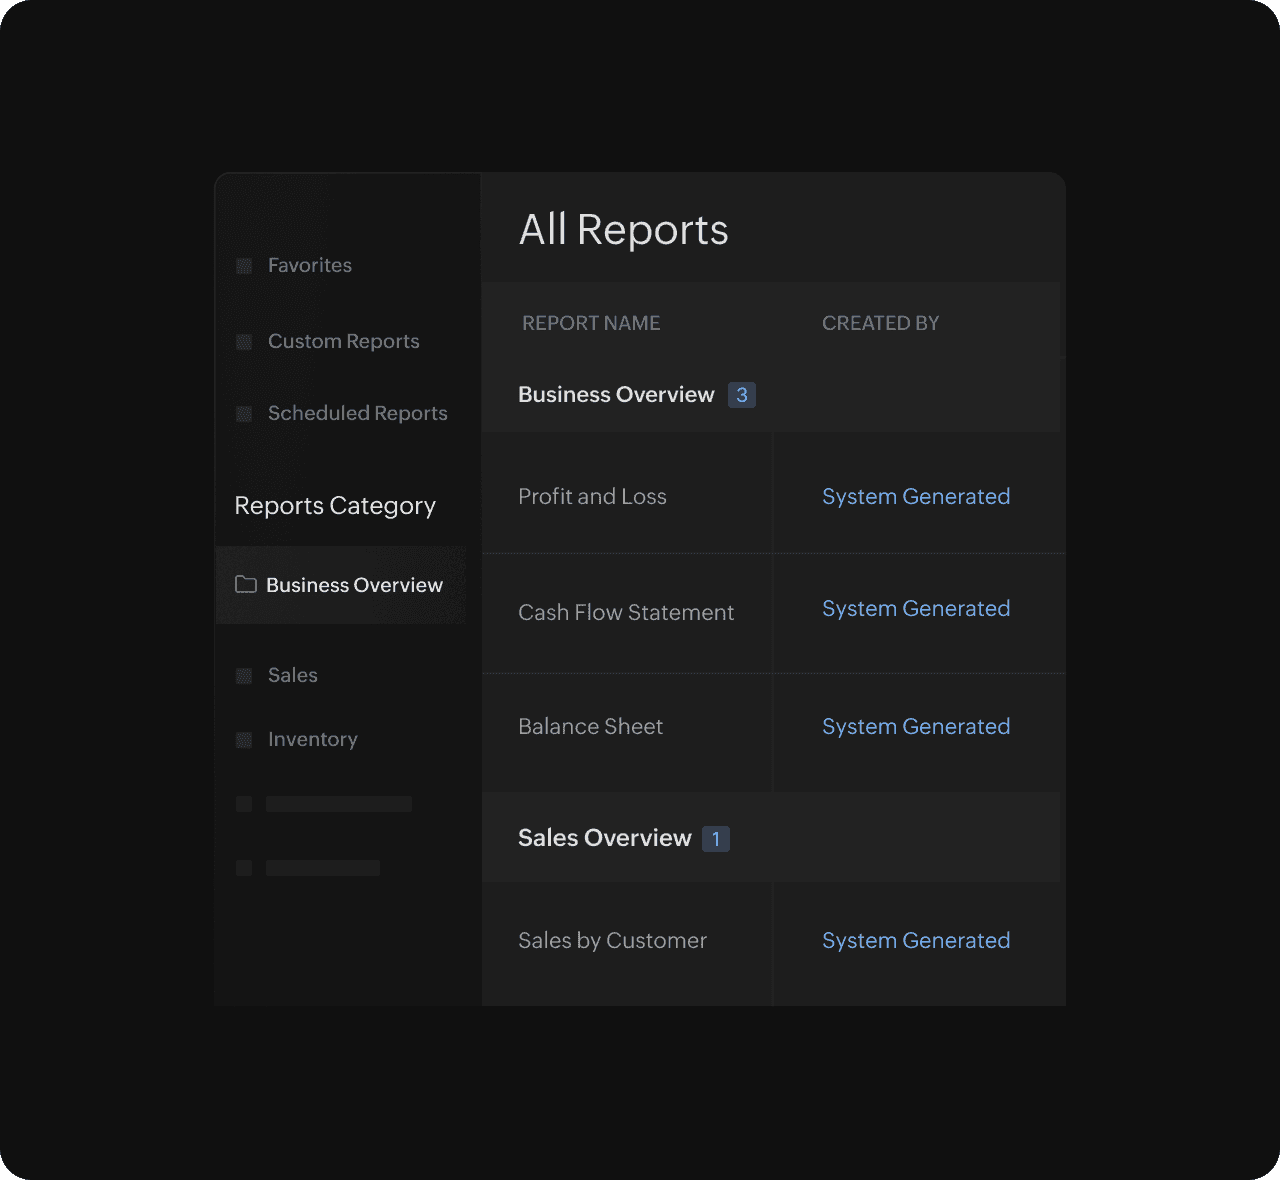Image resolution: width=1280 pixels, height=1180 pixels.
Task: Click the icon next to Scheduled Reports
Action: click(244, 414)
